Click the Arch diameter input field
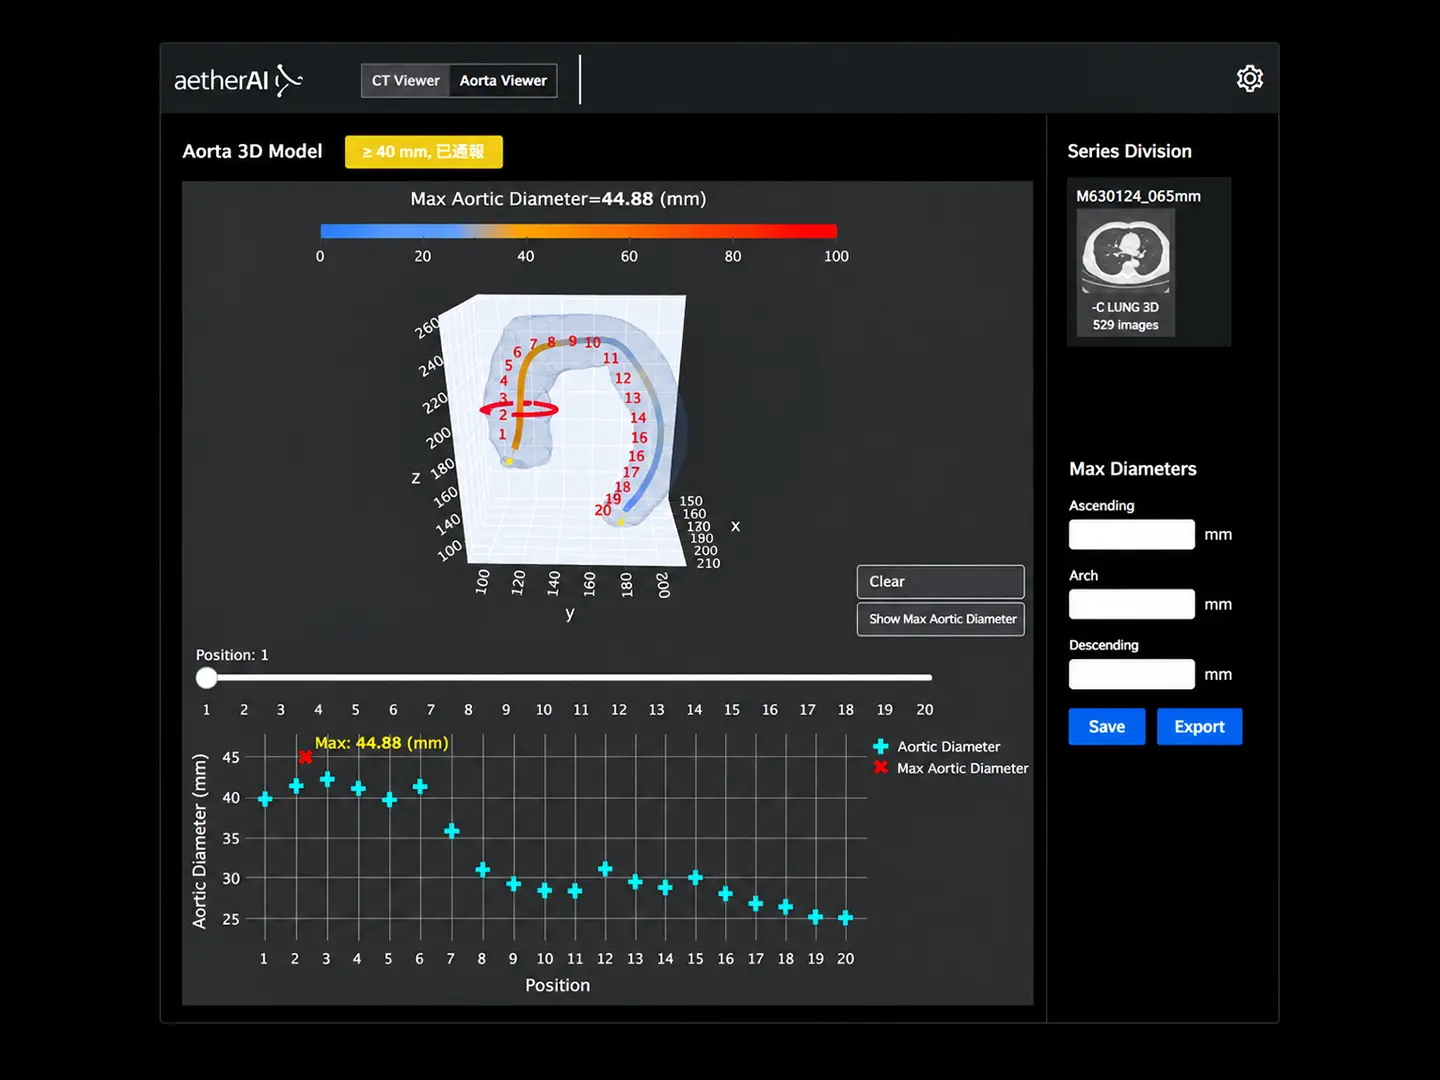The image size is (1440, 1080). [x=1132, y=604]
